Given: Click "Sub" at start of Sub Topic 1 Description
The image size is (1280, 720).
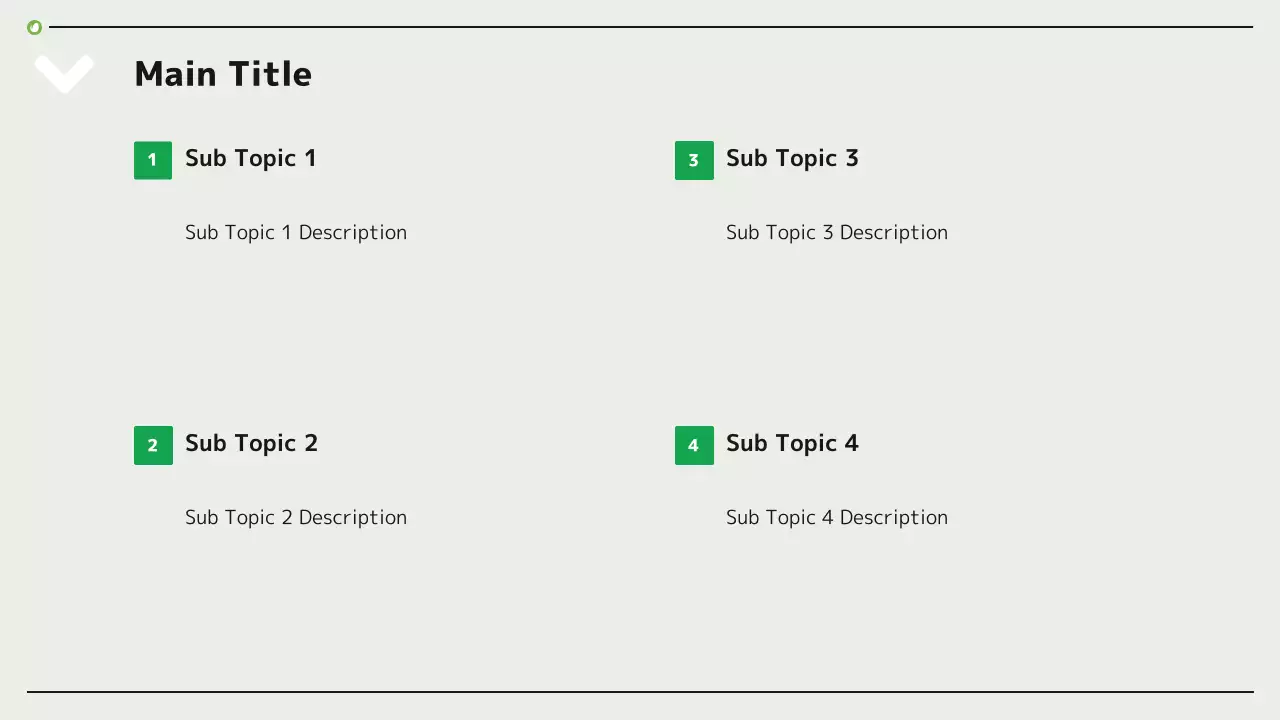Looking at the screenshot, I should point(201,232).
